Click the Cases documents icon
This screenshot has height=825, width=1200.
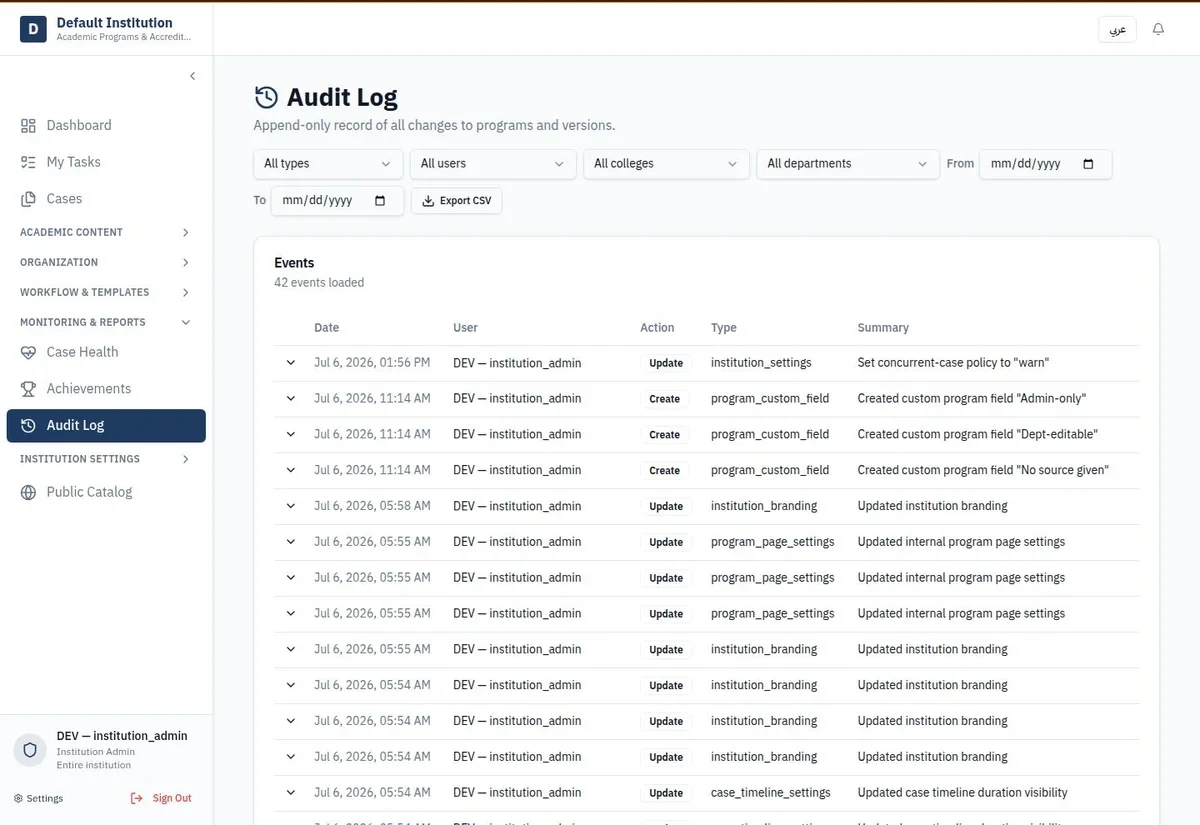pyautogui.click(x=28, y=199)
